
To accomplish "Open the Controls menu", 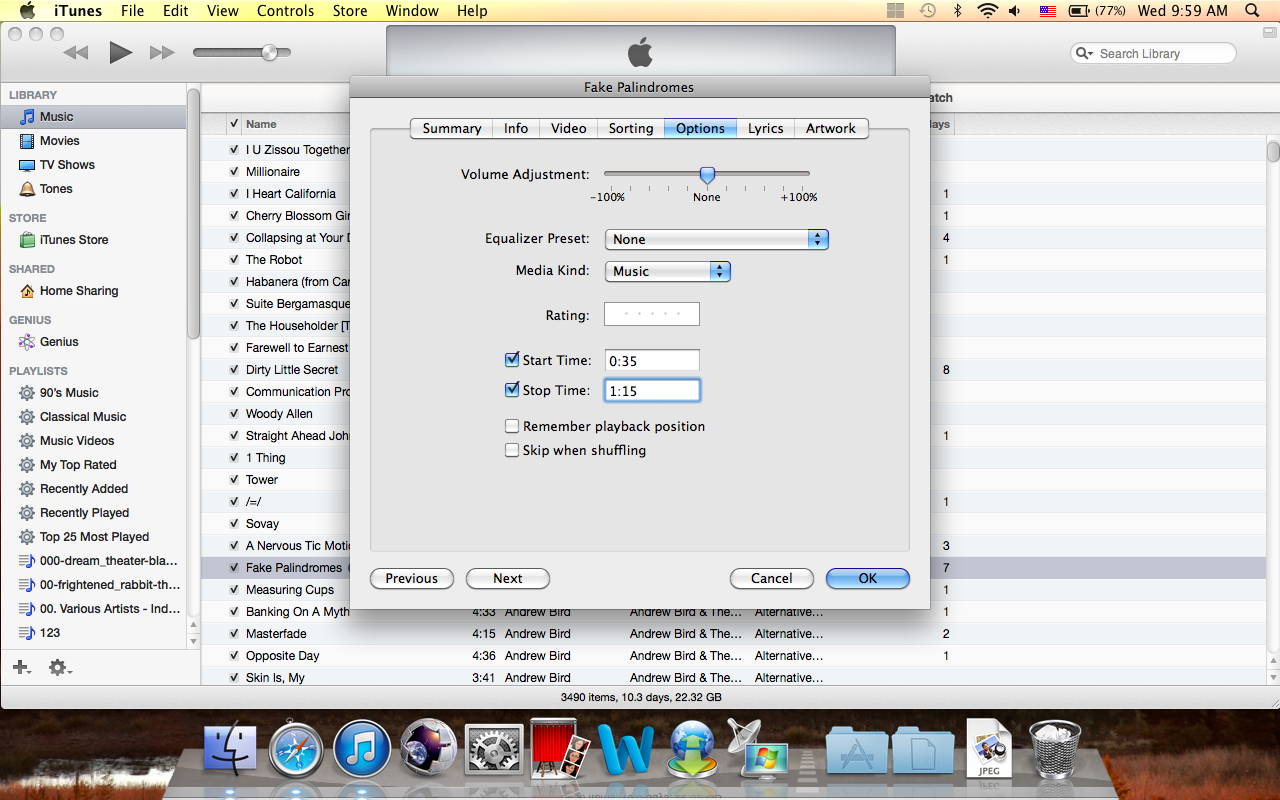I will (x=286, y=11).
